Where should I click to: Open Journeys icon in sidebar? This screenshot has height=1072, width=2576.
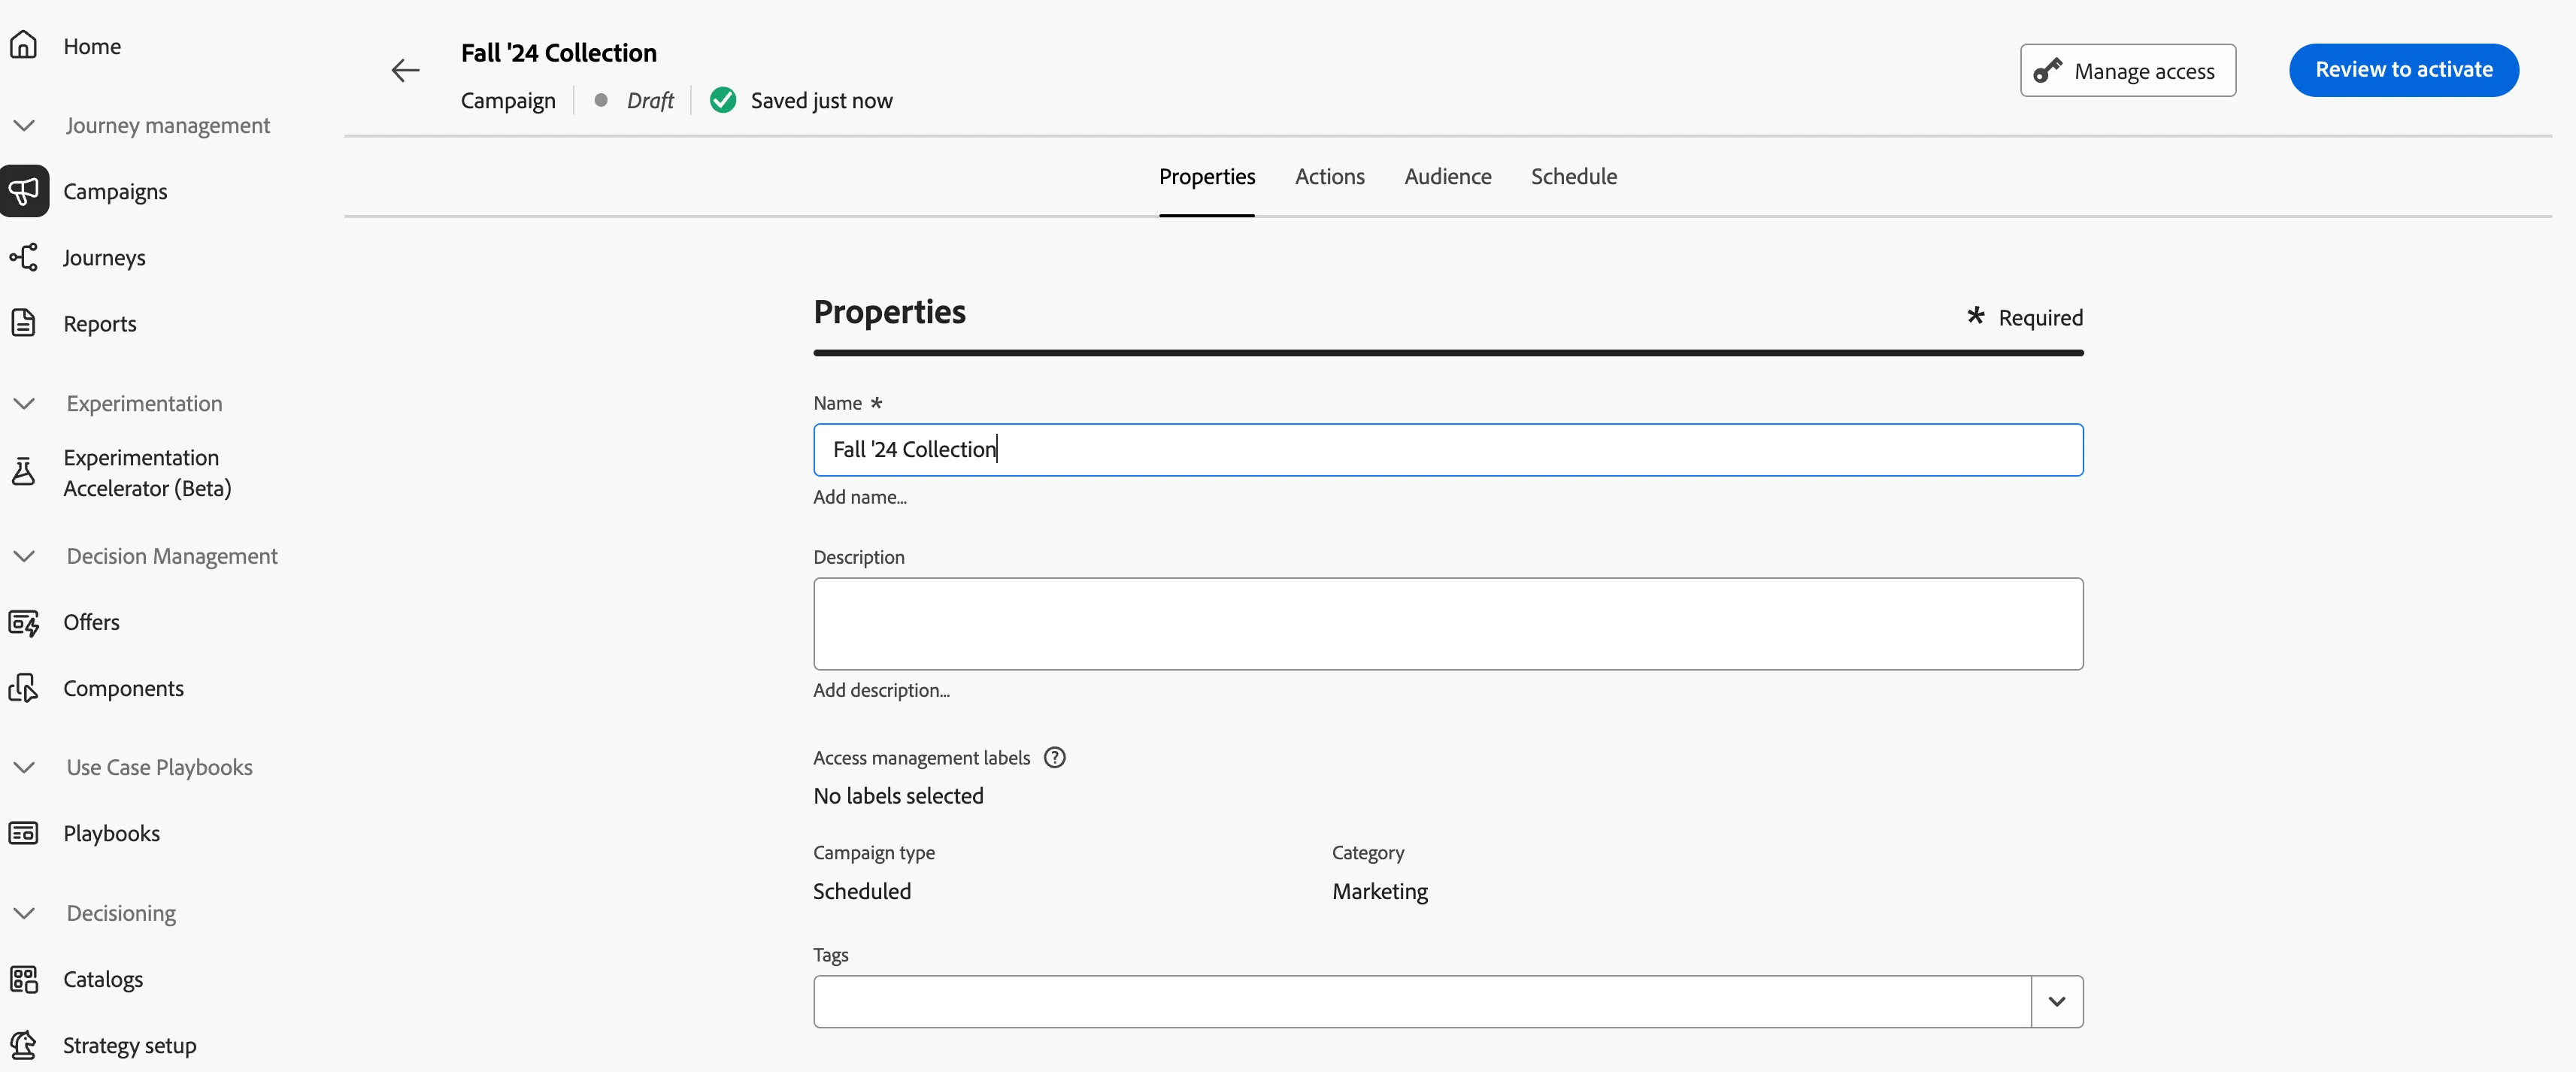tap(23, 257)
